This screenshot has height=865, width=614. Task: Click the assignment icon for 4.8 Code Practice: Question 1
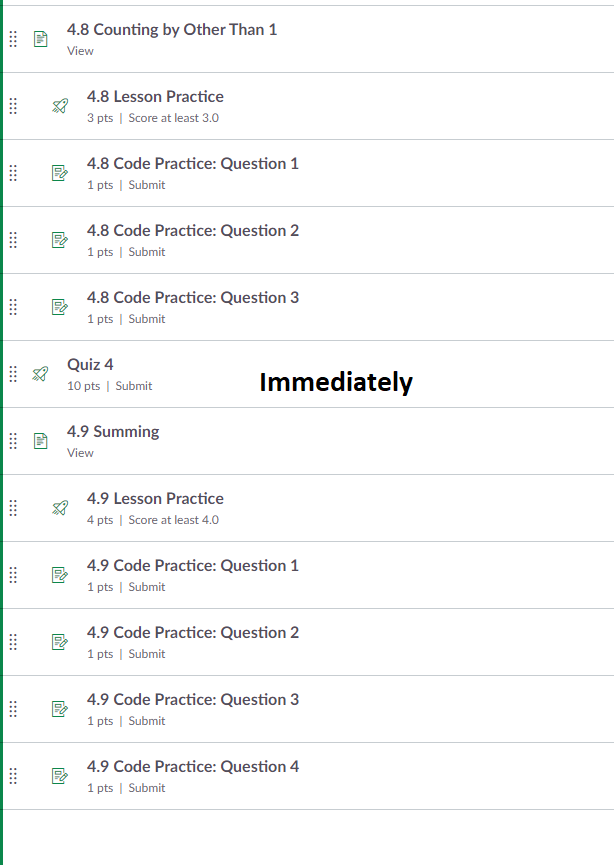pyautogui.click(x=60, y=173)
